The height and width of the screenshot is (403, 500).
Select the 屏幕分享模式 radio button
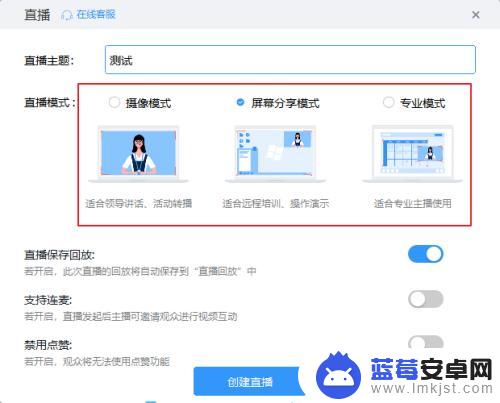[x=240, y=102]
